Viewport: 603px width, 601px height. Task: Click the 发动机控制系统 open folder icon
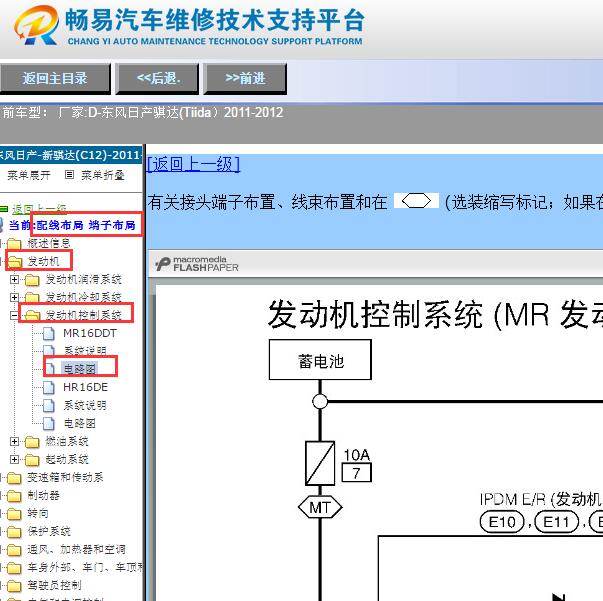[x=32, y=316]
